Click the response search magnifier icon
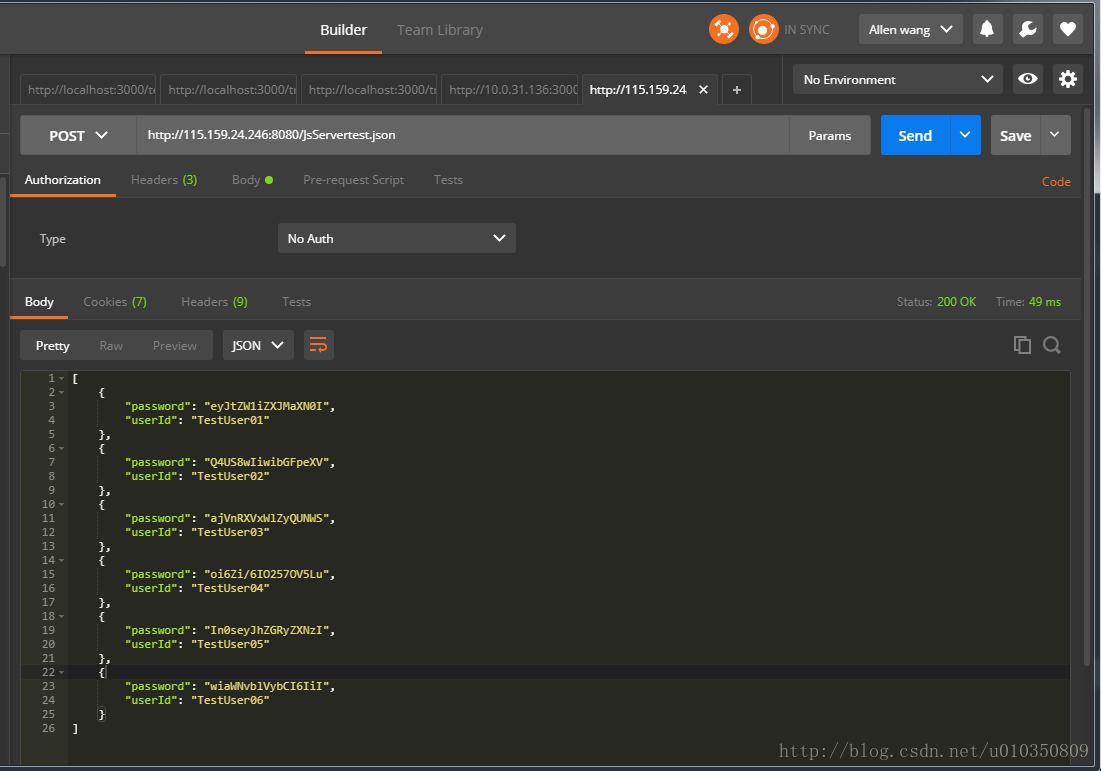The width and height of the screenshot is (1101, 771). [1052, 345]
